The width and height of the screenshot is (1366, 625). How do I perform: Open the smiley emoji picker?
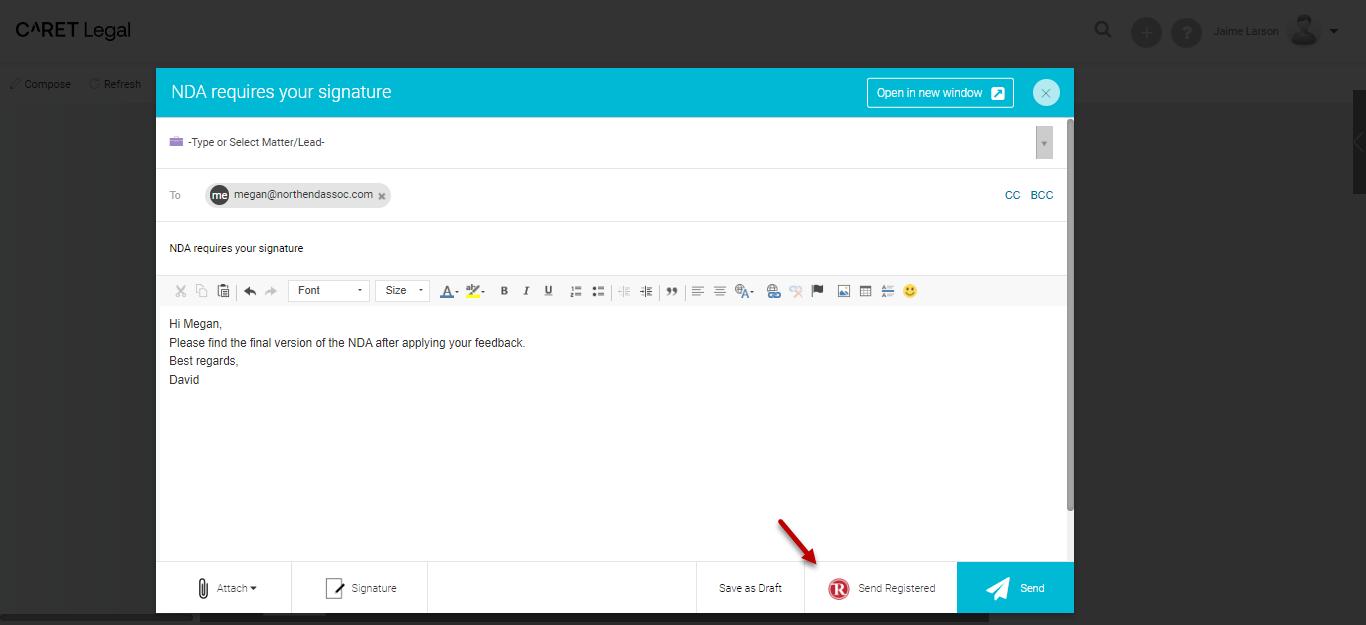[x=910, y=291]
